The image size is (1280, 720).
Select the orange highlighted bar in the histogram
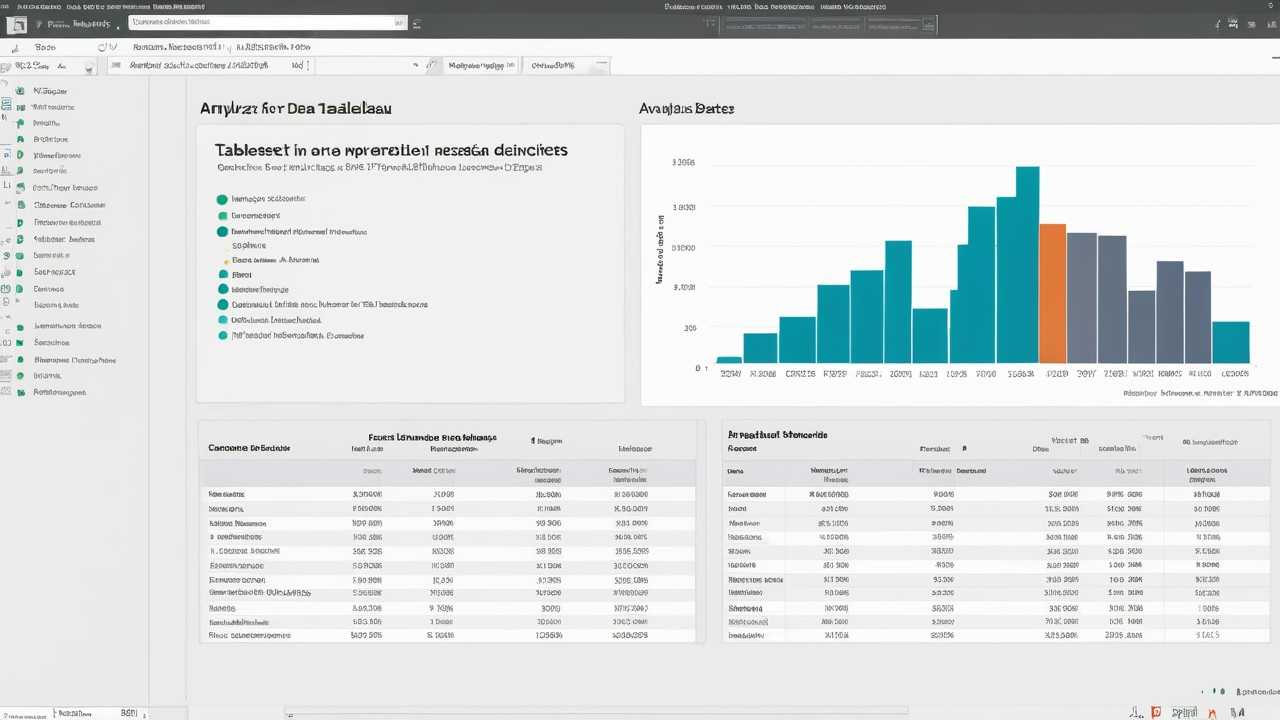(x=1052, y=295)
